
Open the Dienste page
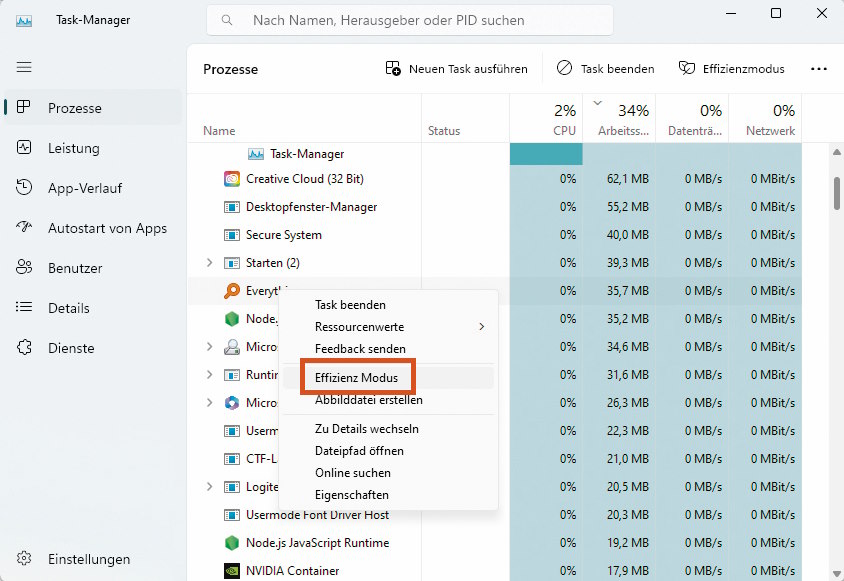click(x=93, y=348)
